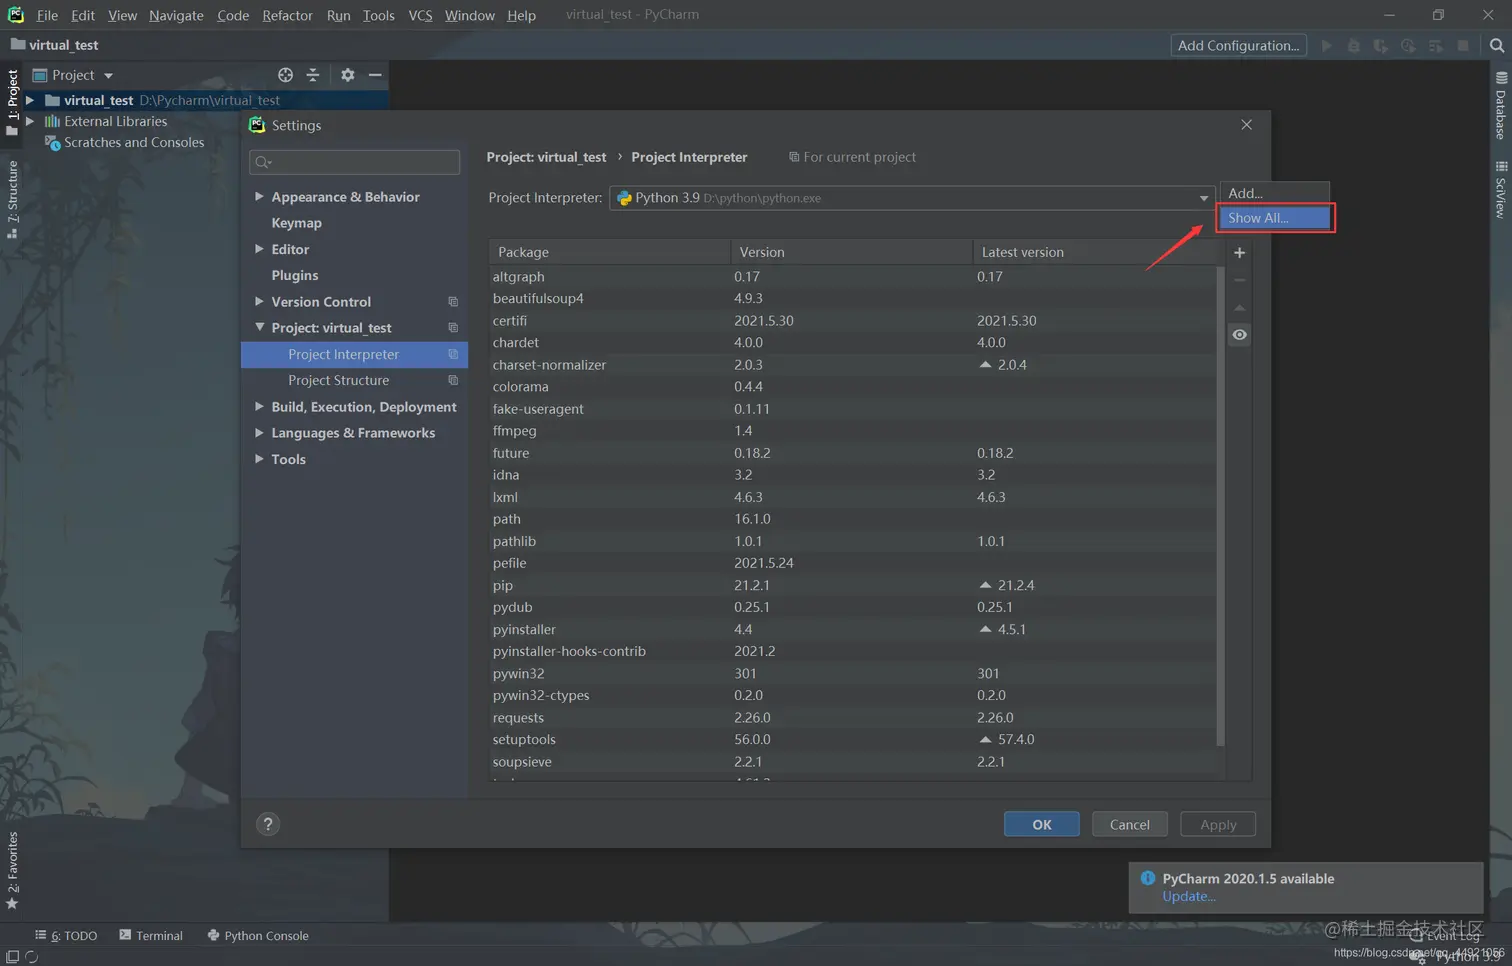This screenshot has height=966, width=1512.
Task: Open the Structure side tab
Action: [12, 200]
